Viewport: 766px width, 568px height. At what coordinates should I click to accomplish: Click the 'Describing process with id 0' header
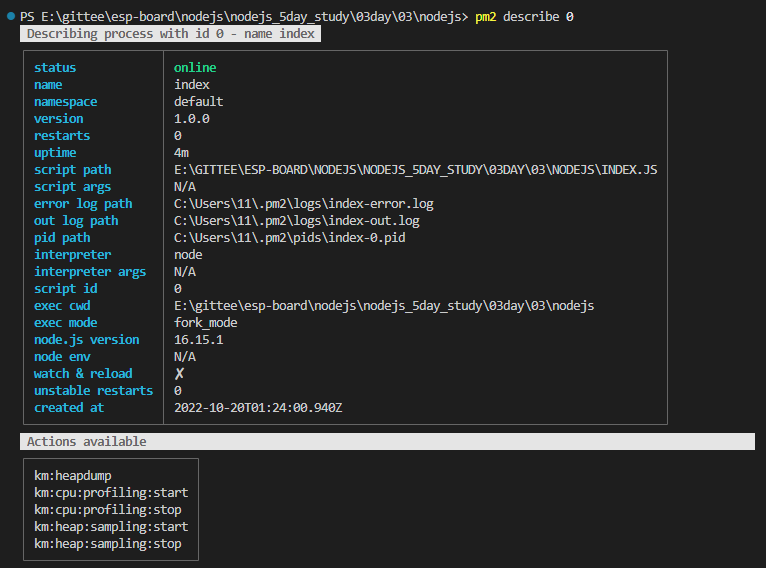click(170, 34)
